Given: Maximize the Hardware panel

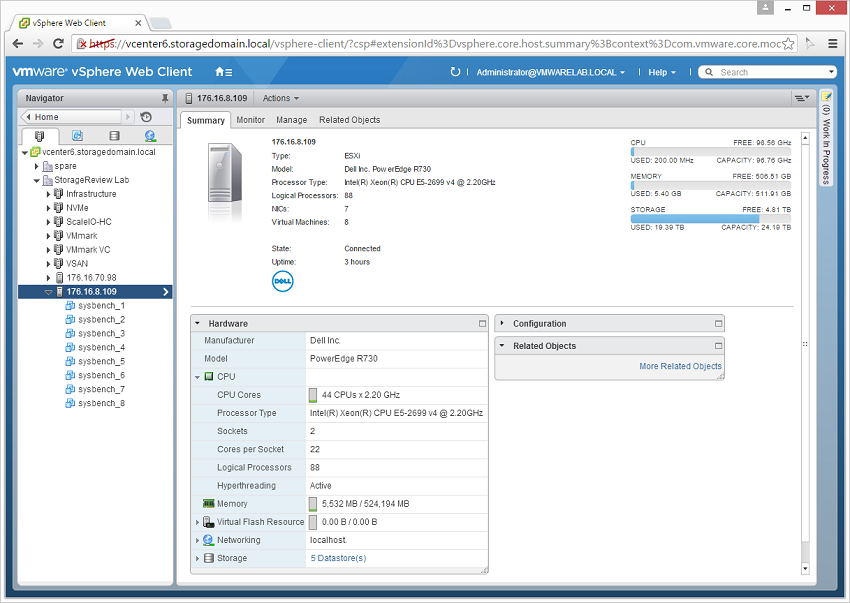Looking at the screenshot, I should click(x=482, y=324).
